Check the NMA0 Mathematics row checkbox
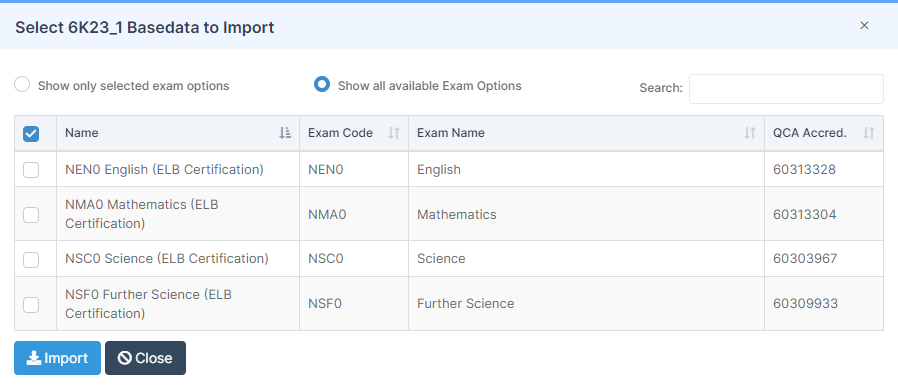 [31, 215]
